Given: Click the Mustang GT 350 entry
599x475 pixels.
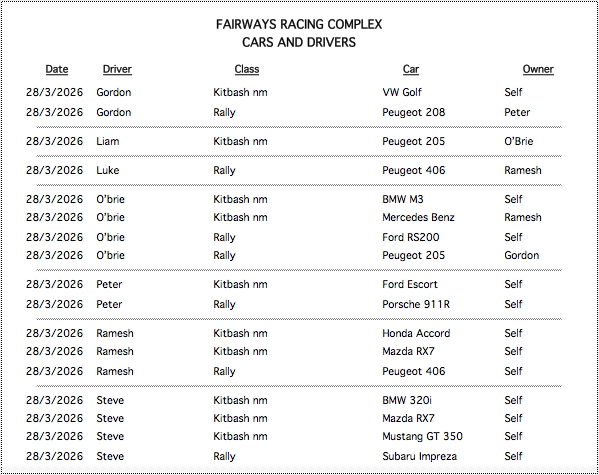Looking at the screenshot, I should pyautogui.click(x=423, y=436).
